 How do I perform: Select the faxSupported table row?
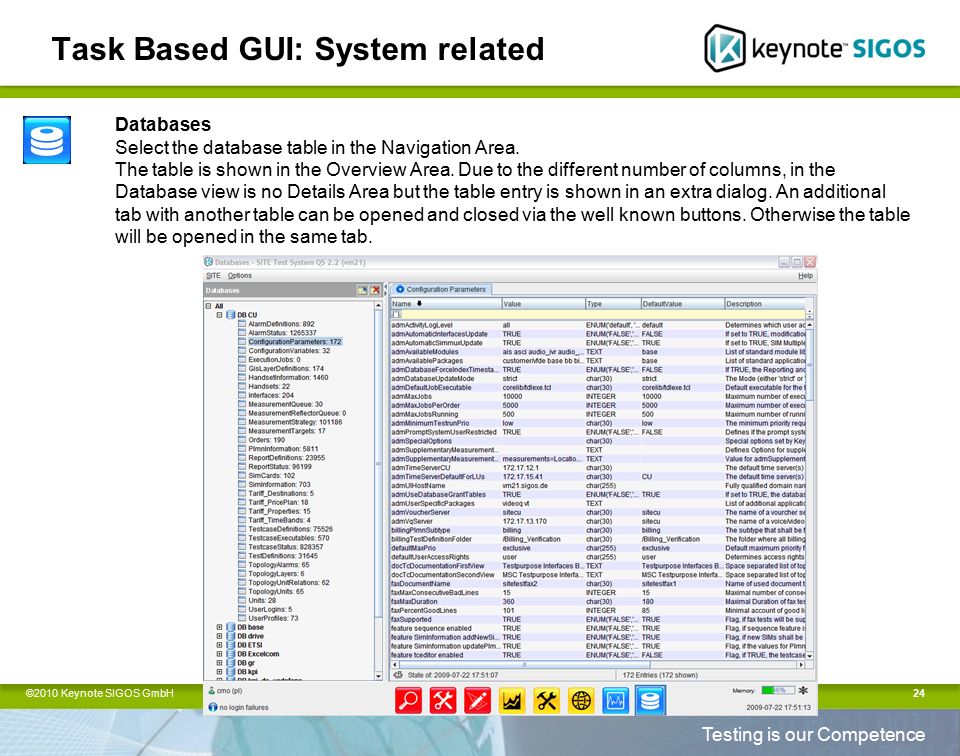598,619
